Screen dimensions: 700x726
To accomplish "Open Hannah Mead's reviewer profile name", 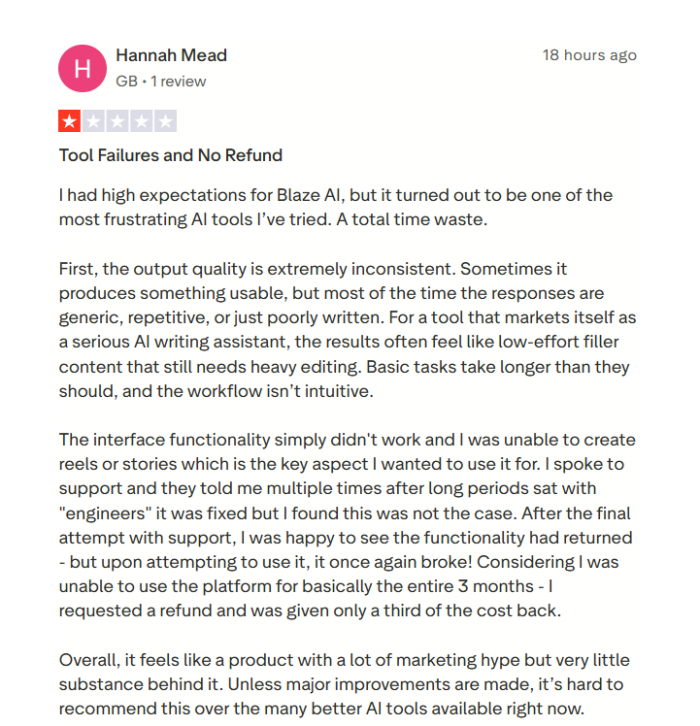I will coord(171,55).
